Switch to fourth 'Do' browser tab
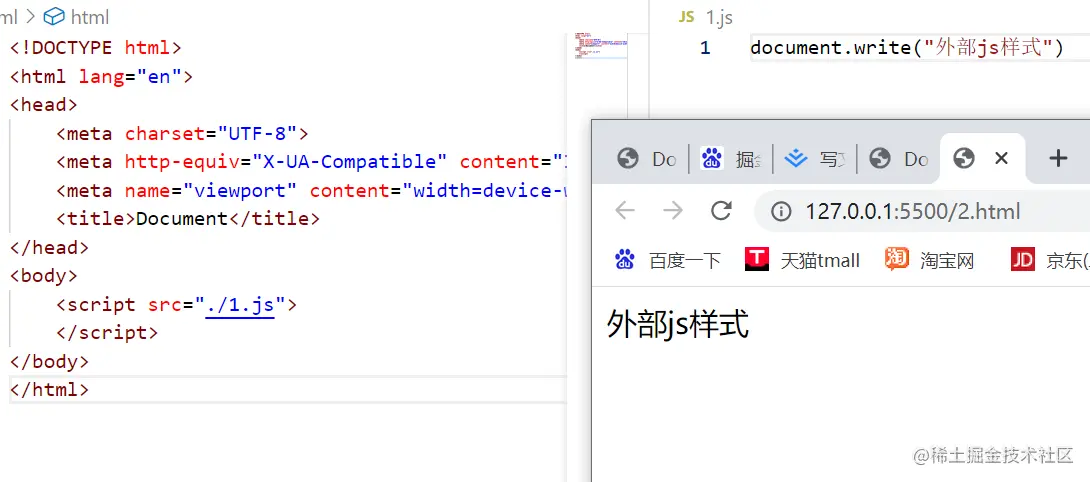 coord(898,159)
